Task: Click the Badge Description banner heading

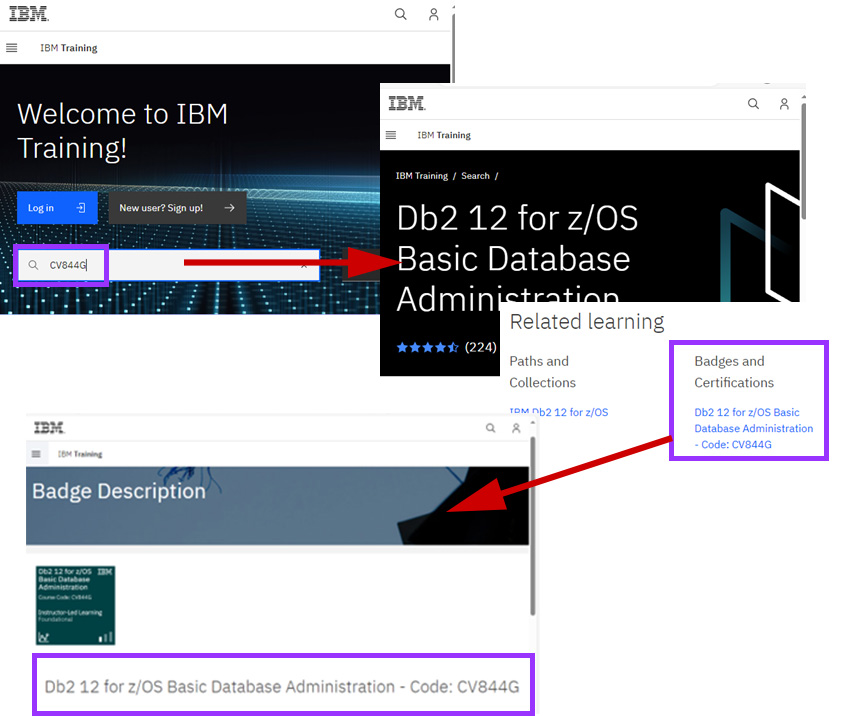Action: [x=119, y=492]
